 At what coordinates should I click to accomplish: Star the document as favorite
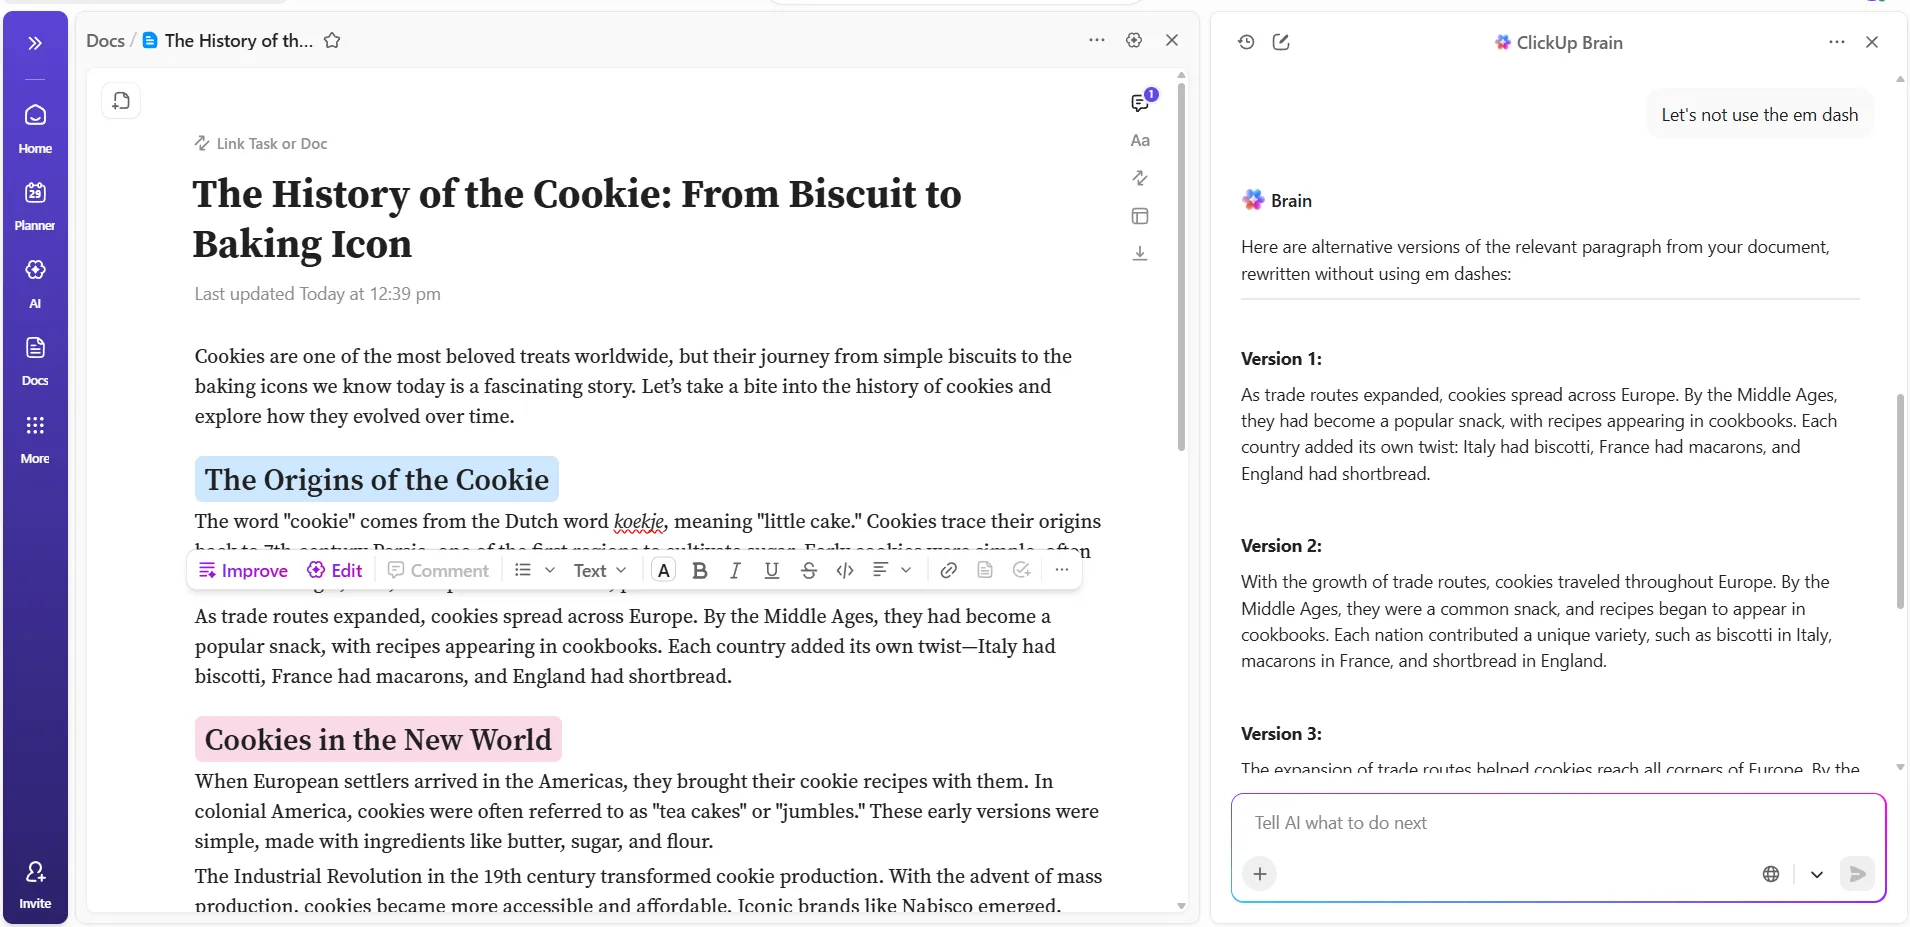(x=332, y=41)
